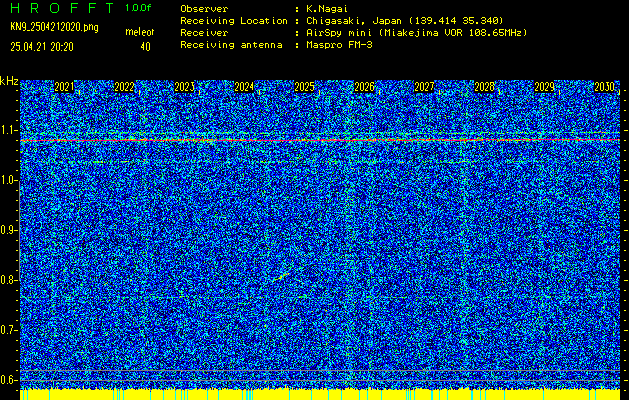Click the 2030 time marker
Screen dimensions: 629x400
pyautogui.click(x=605, y=87)
